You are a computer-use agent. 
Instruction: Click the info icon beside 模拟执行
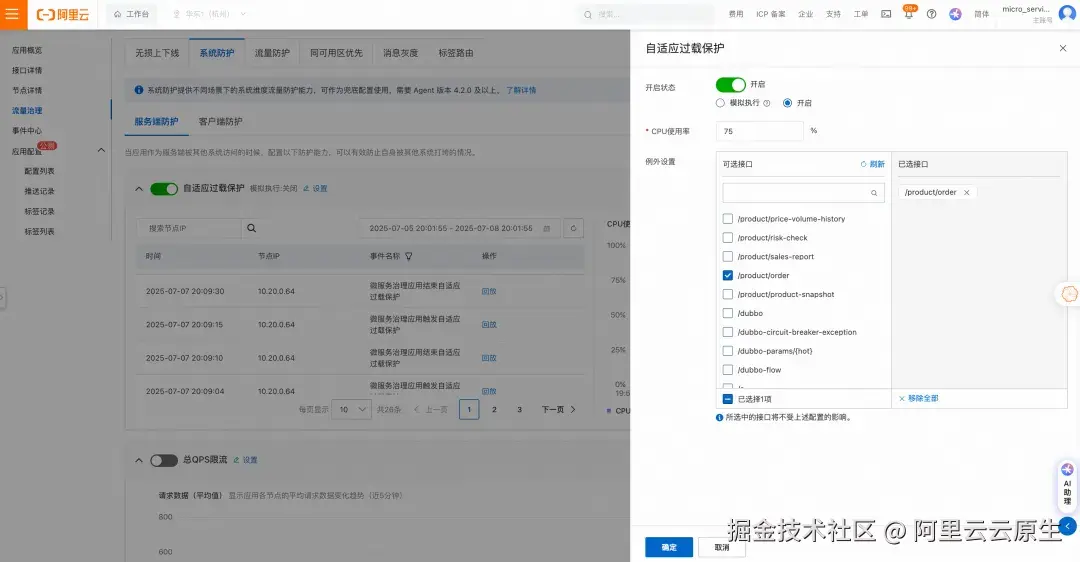coord(766,103)
